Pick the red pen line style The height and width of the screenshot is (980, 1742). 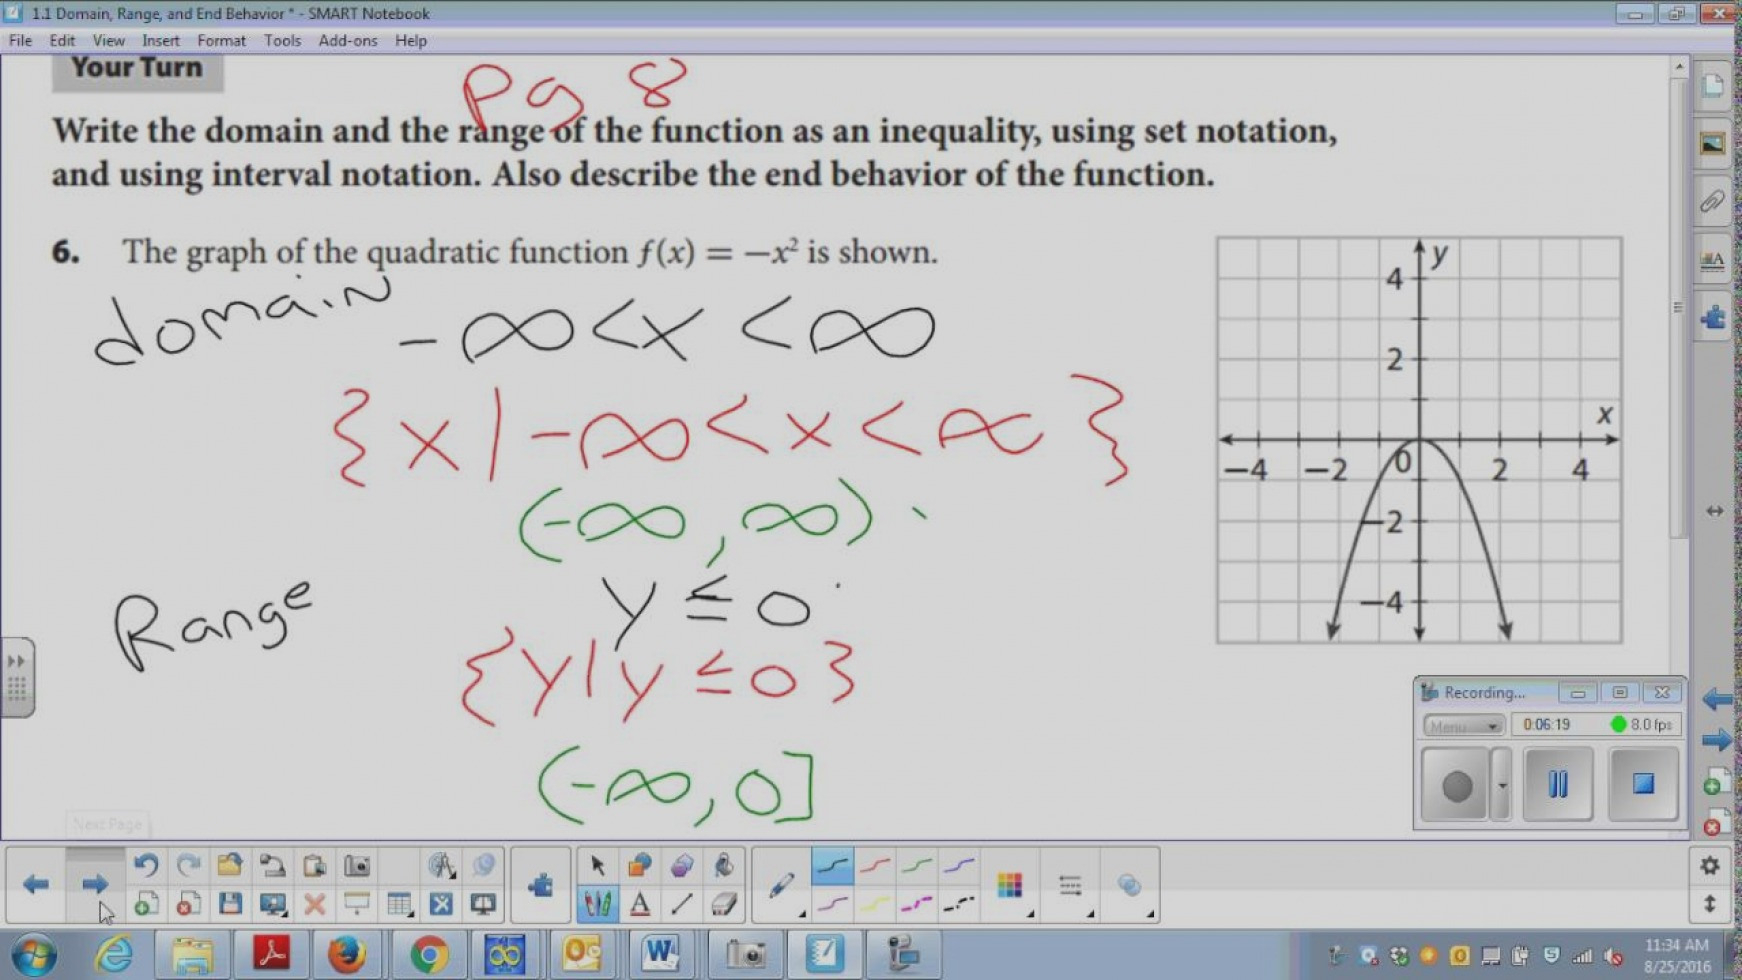(x=875, y=866)
